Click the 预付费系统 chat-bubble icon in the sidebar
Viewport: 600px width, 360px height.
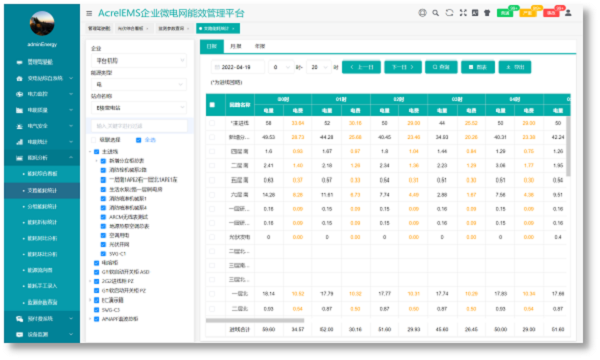[x=20, y=319]
